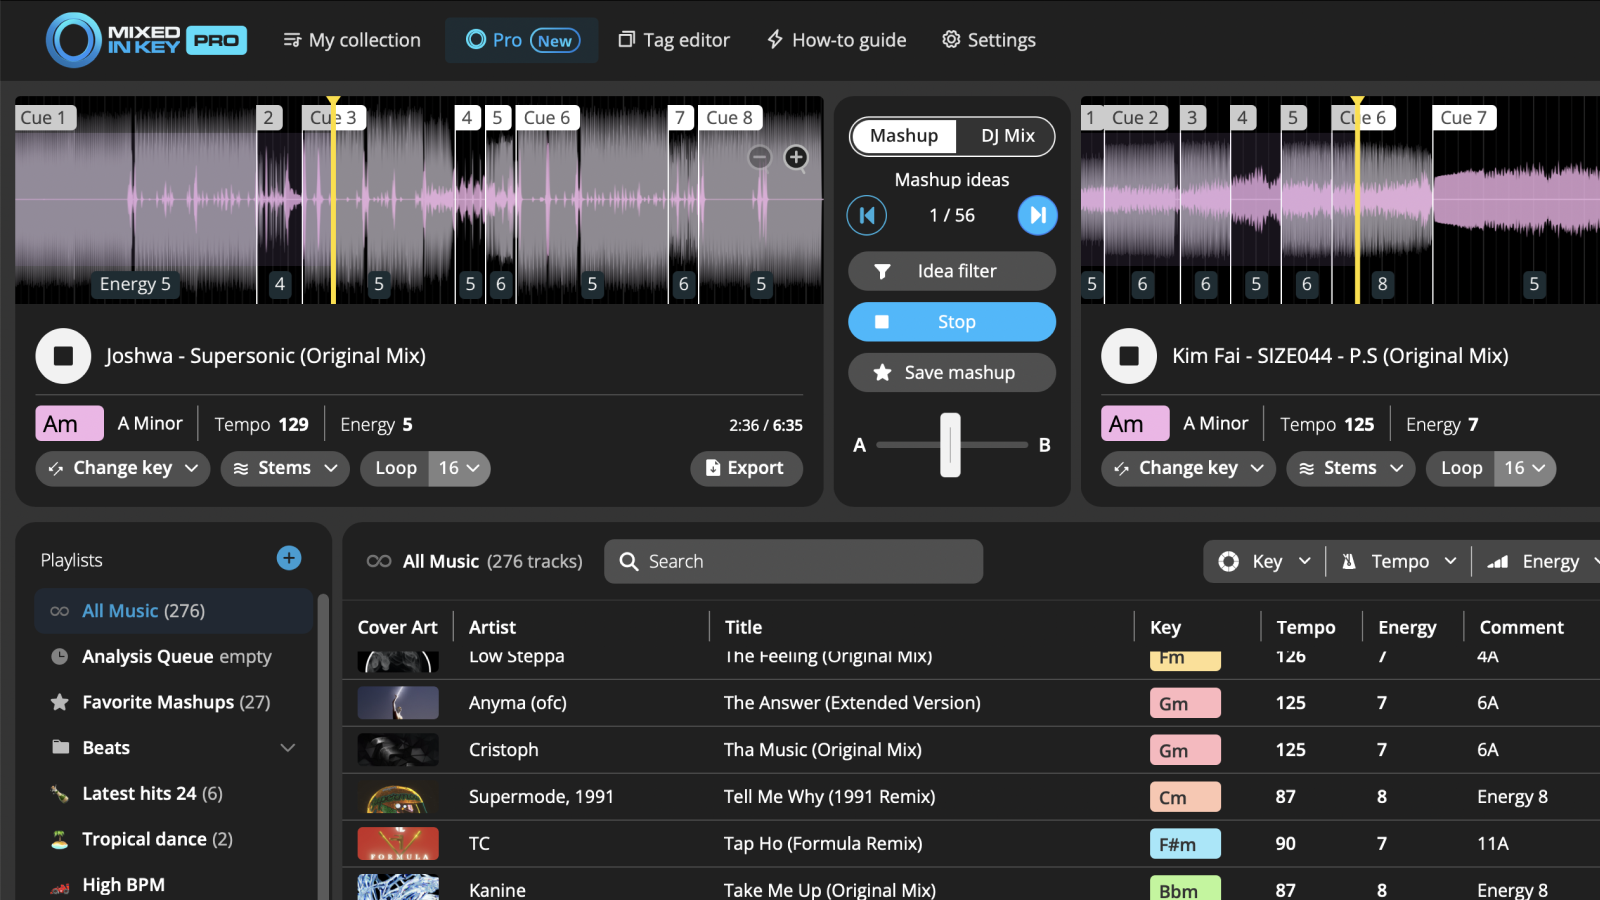Viewport: 1600px width, 900px height.
Task: Select the Tap Ho (Formula Remix) row
Action: pyautogui.click(x=971, y=844)
